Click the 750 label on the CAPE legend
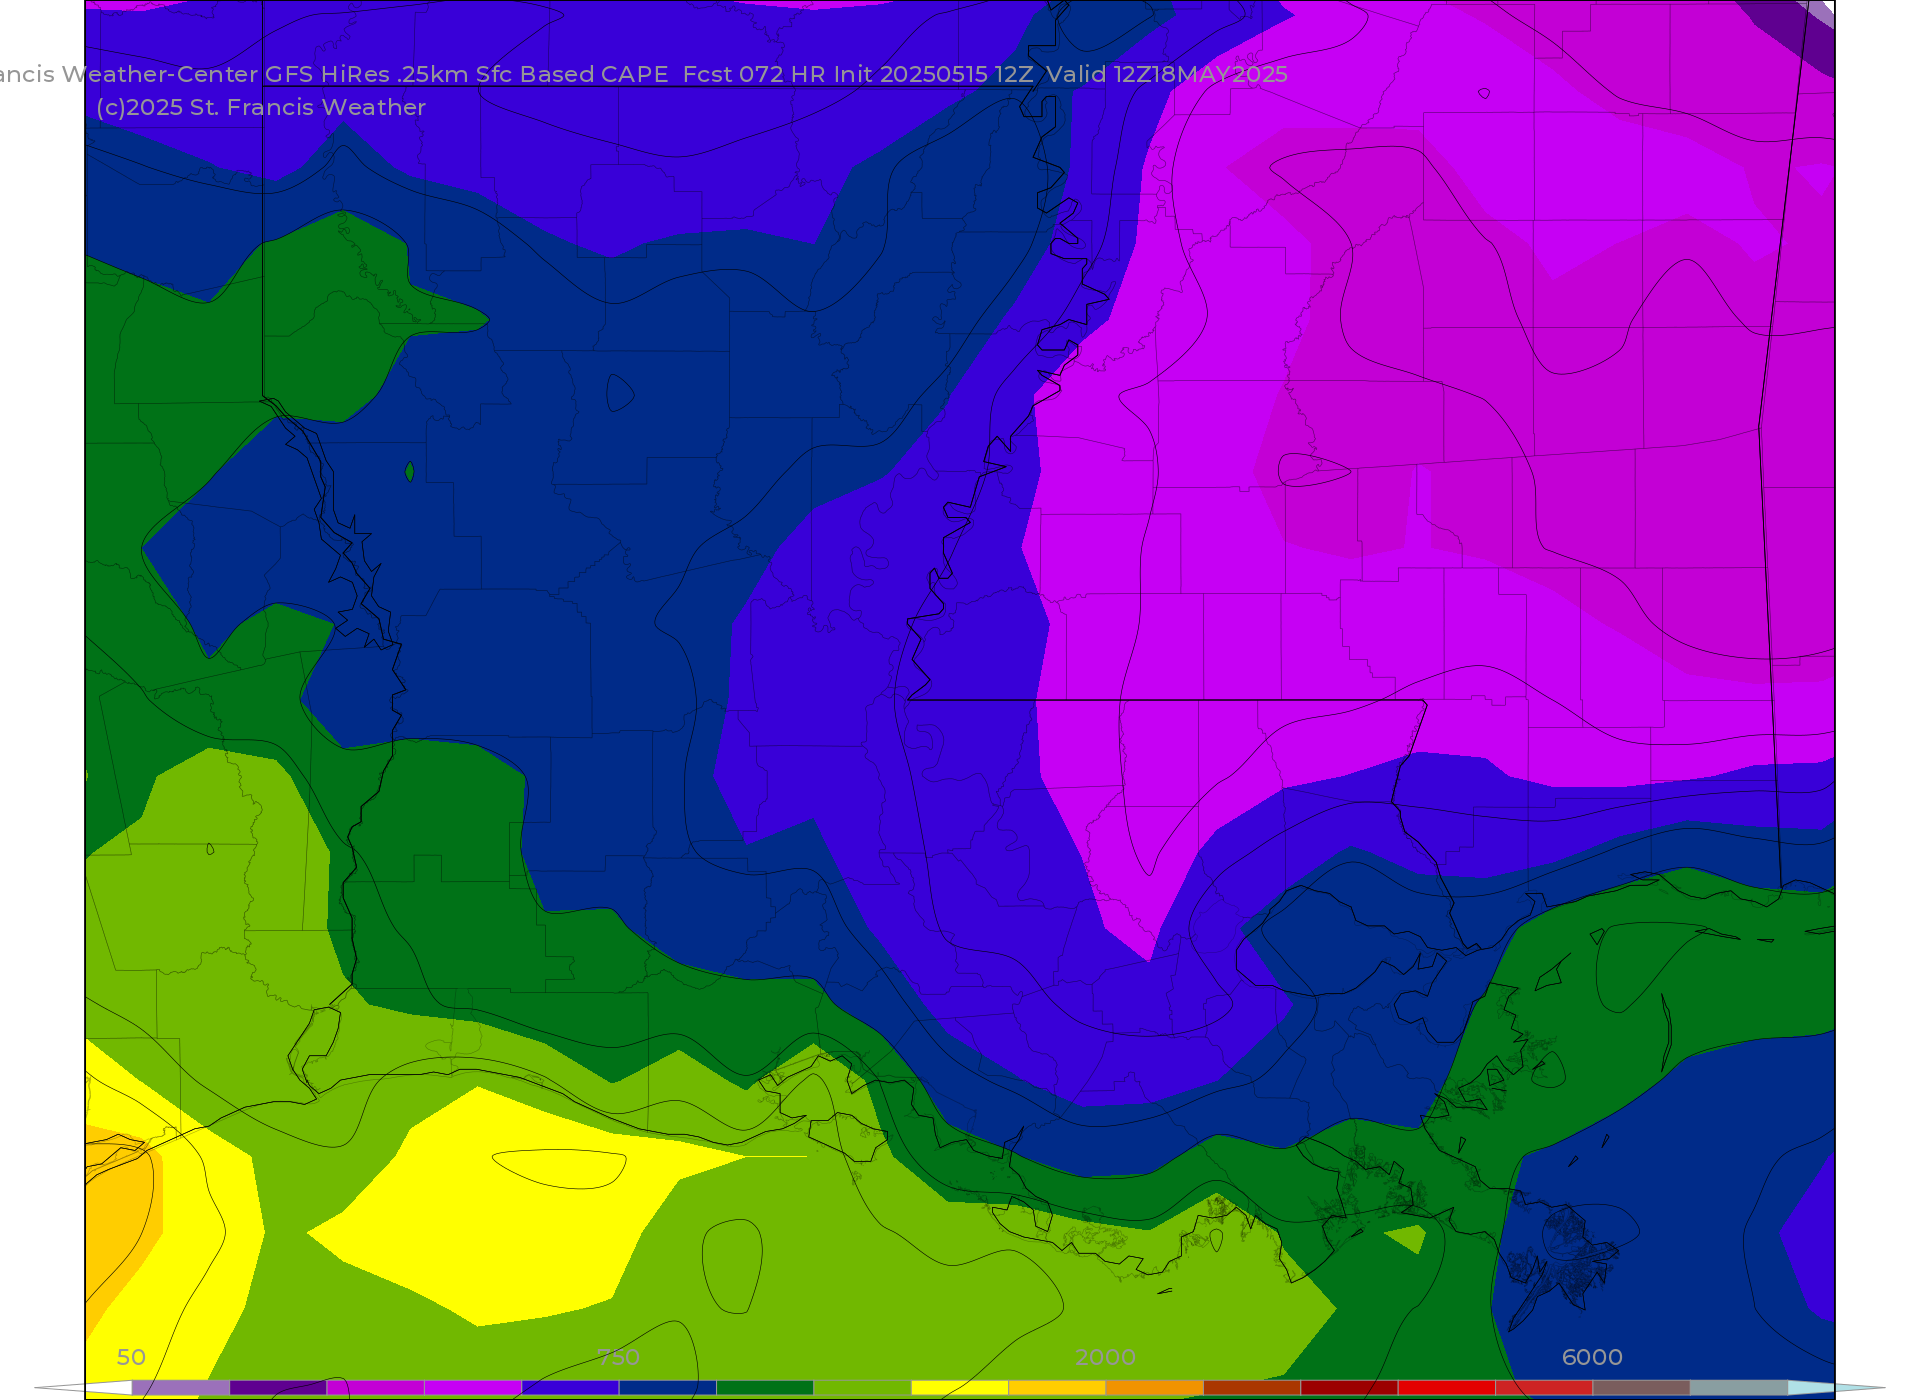Image resolution: width=1920 pixels, height=1400 pixels. (618, 1357)
